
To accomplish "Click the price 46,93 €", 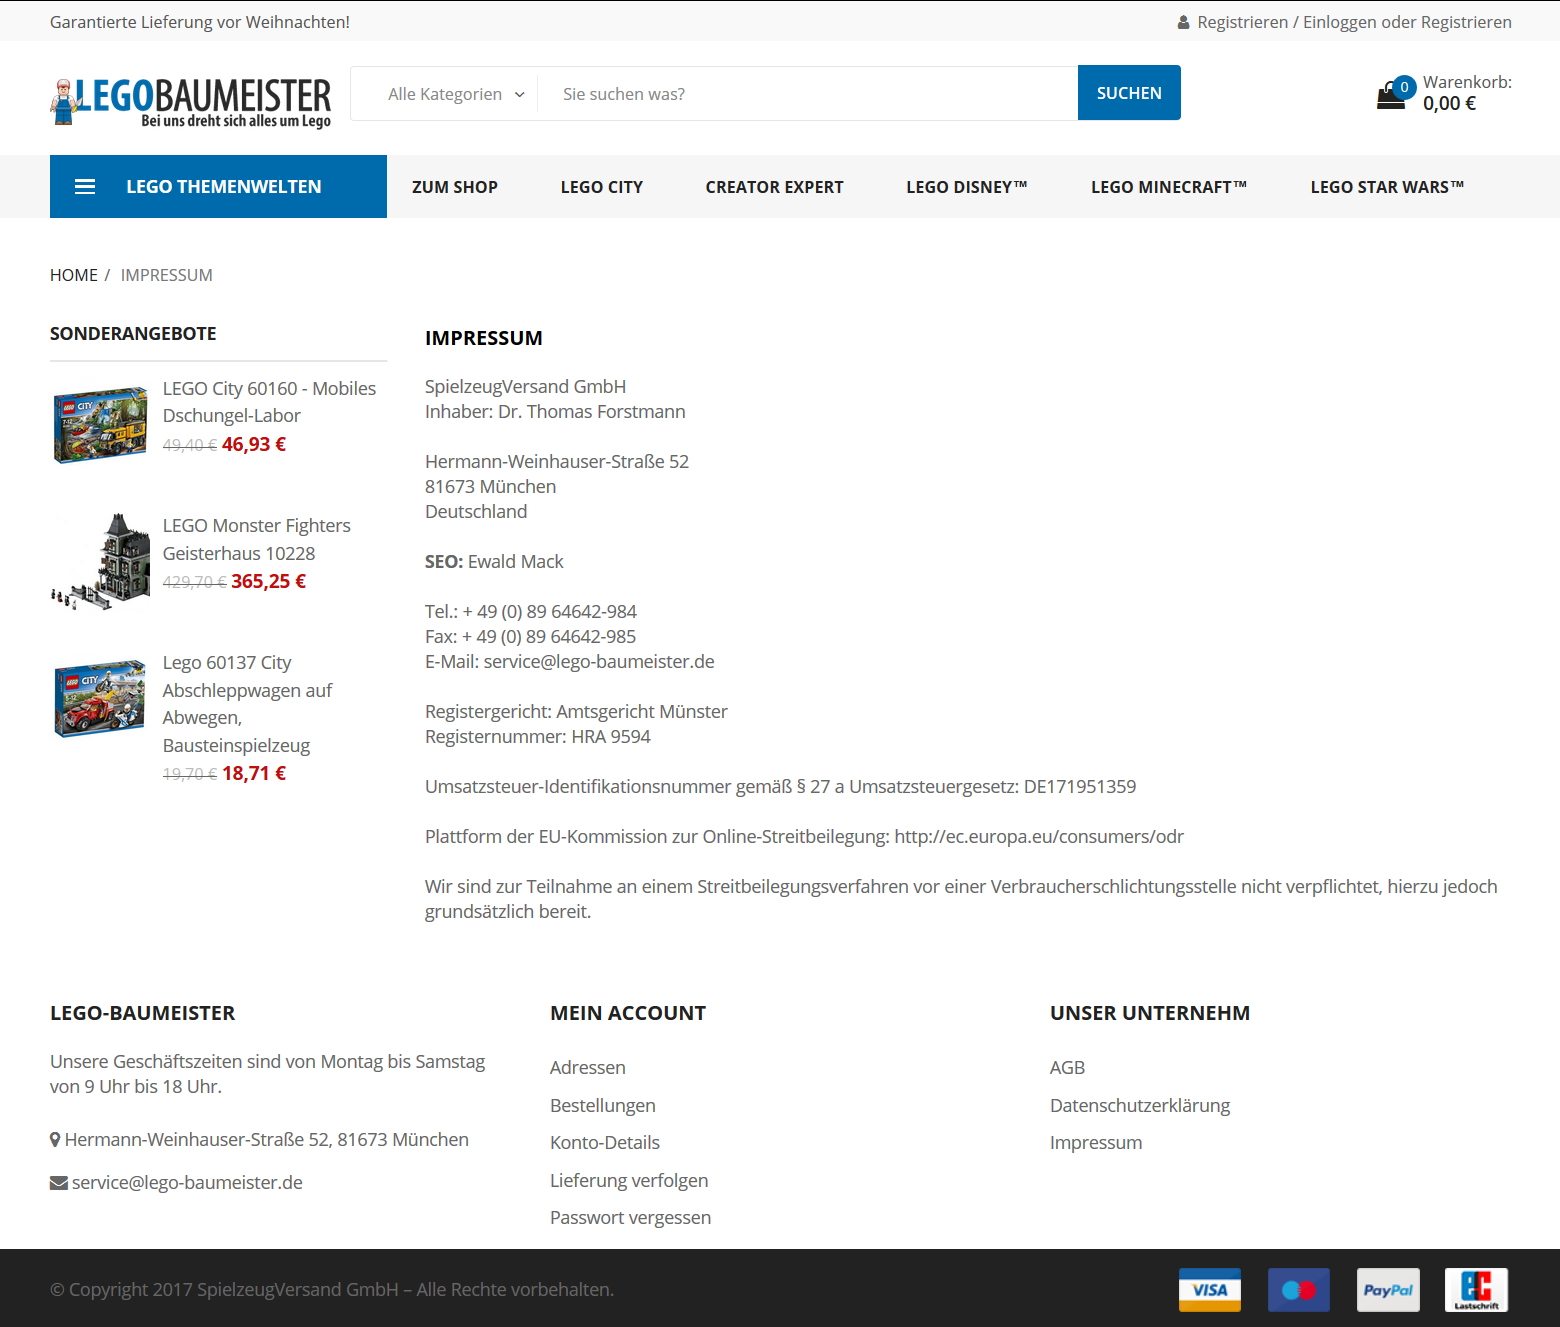I will [254, 445].
